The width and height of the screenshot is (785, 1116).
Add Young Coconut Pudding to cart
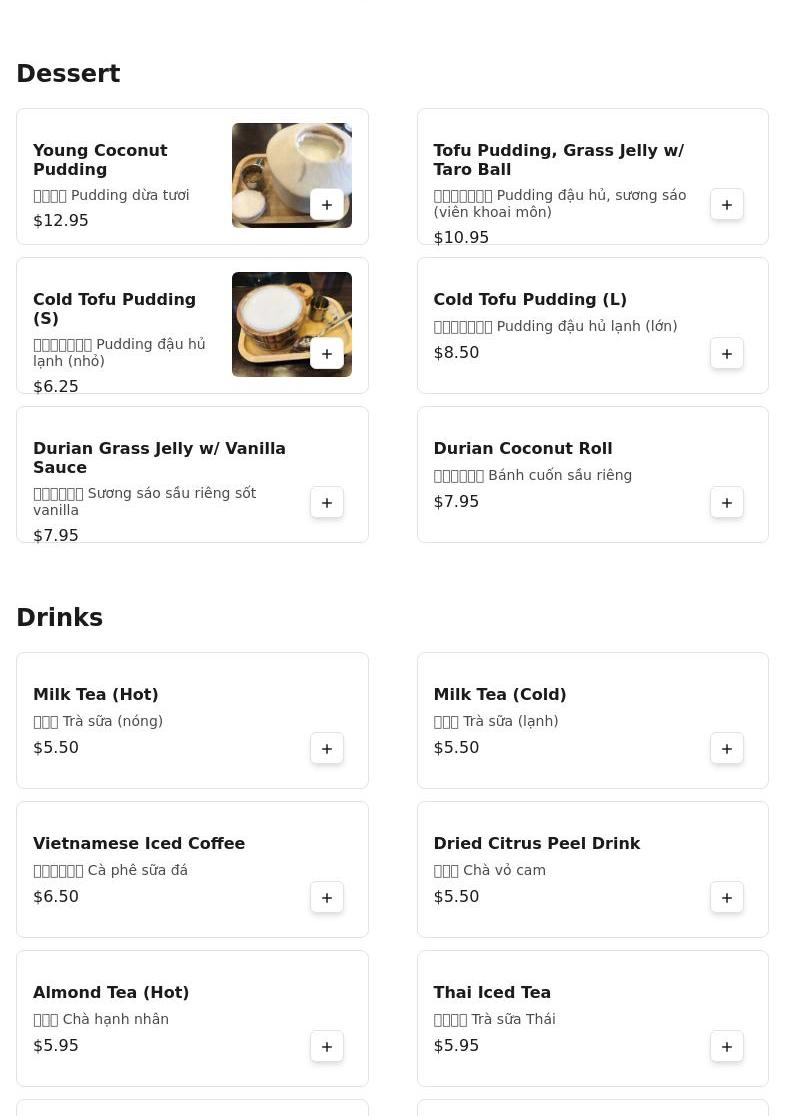click(327, 204)
